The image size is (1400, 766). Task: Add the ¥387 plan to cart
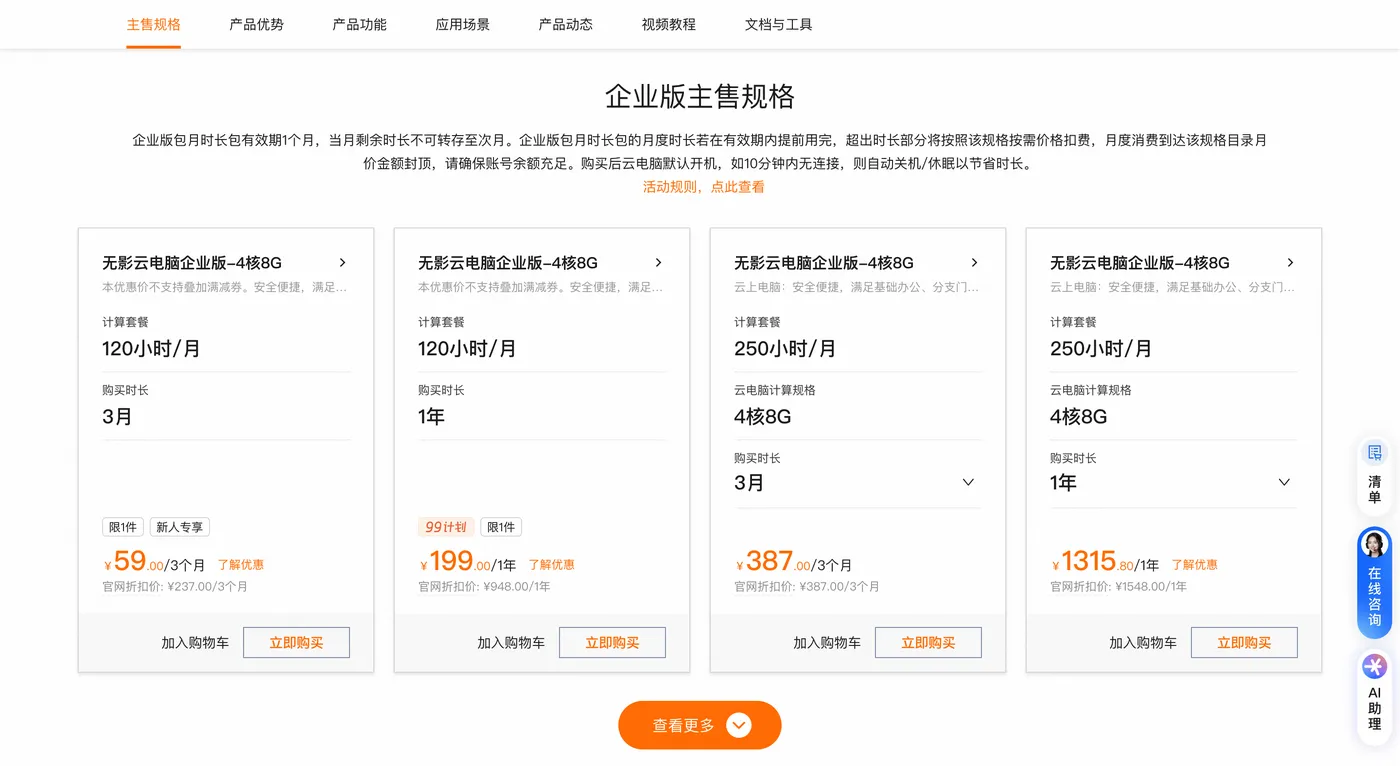click(x=827, y=643)
